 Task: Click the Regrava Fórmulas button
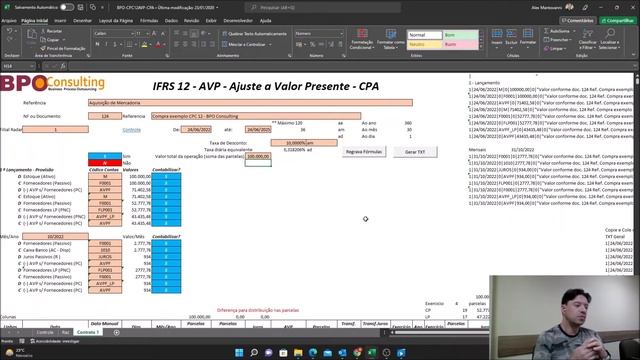point(364,152)
